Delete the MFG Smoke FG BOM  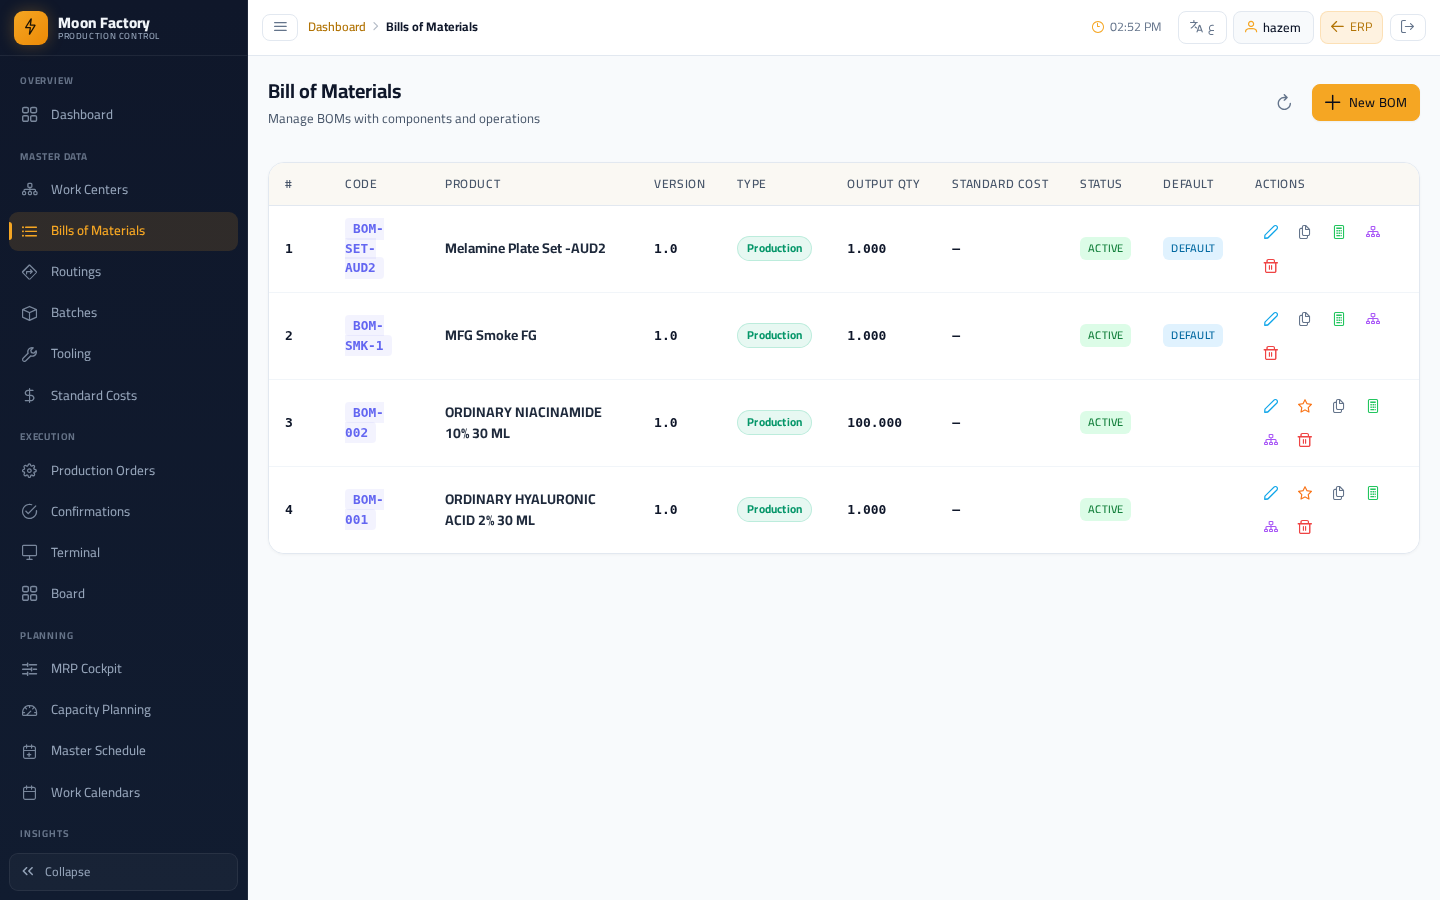pyautogui.click(x=1271, y=353)
